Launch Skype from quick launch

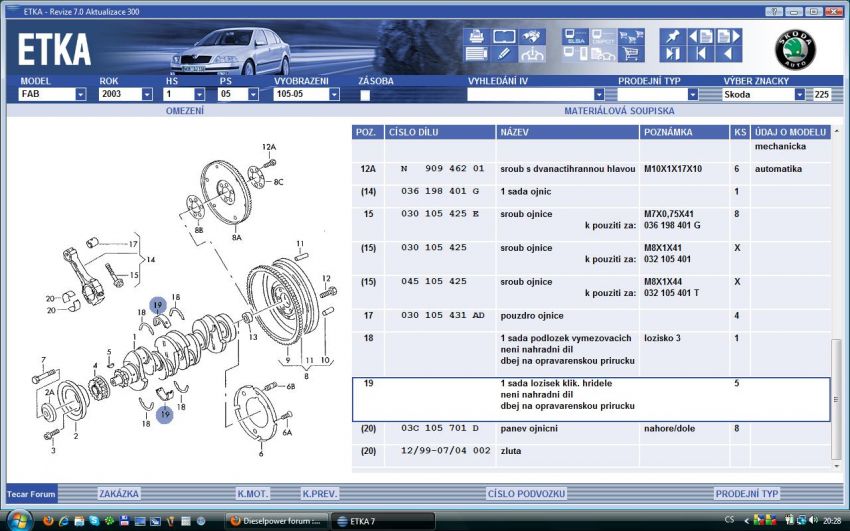94,521
